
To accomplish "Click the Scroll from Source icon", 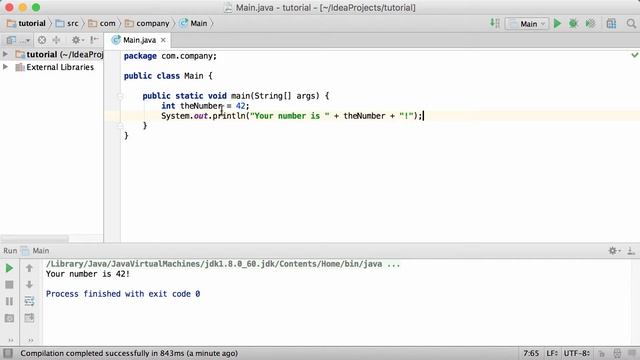I will 42,40.
